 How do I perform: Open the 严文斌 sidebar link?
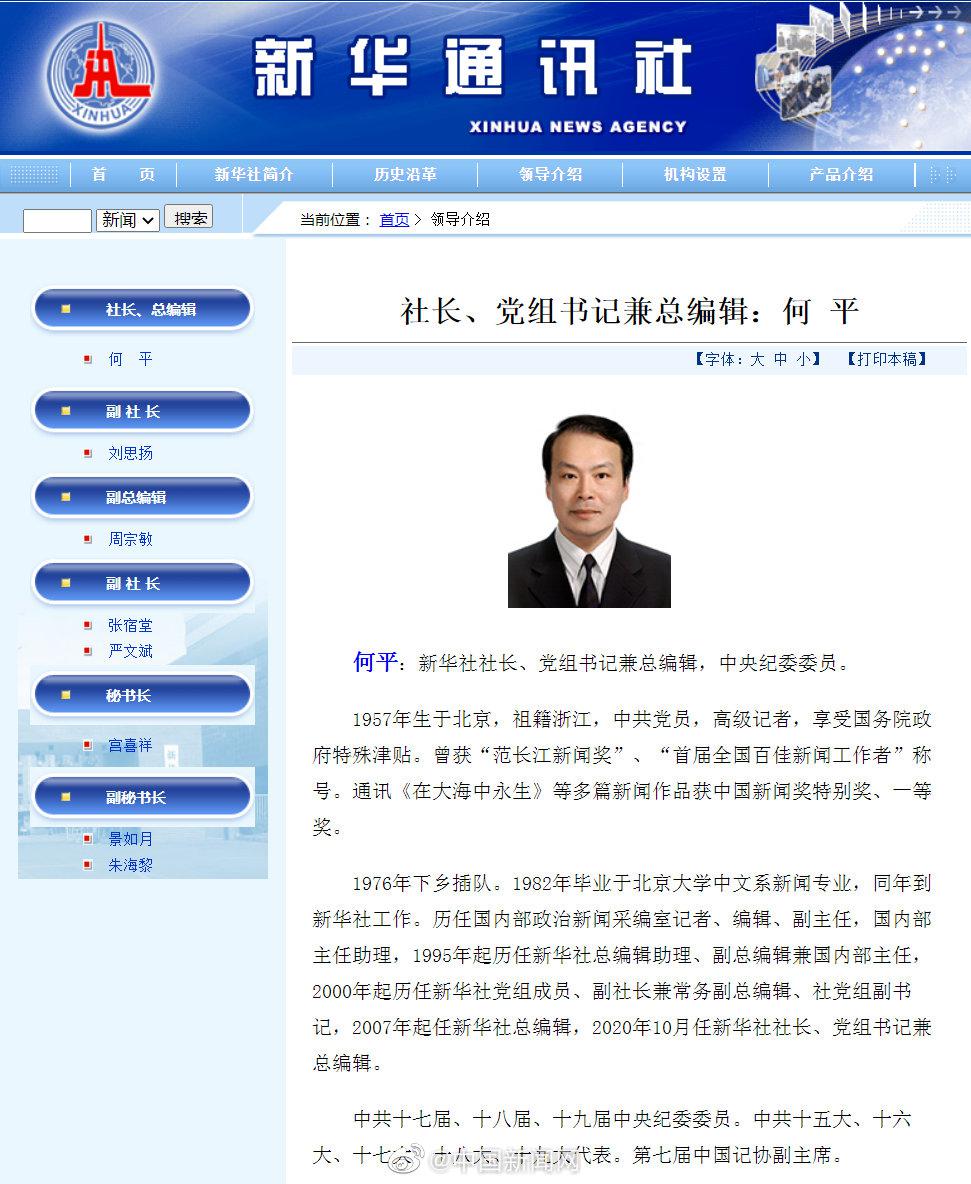(x=131, y=651)
